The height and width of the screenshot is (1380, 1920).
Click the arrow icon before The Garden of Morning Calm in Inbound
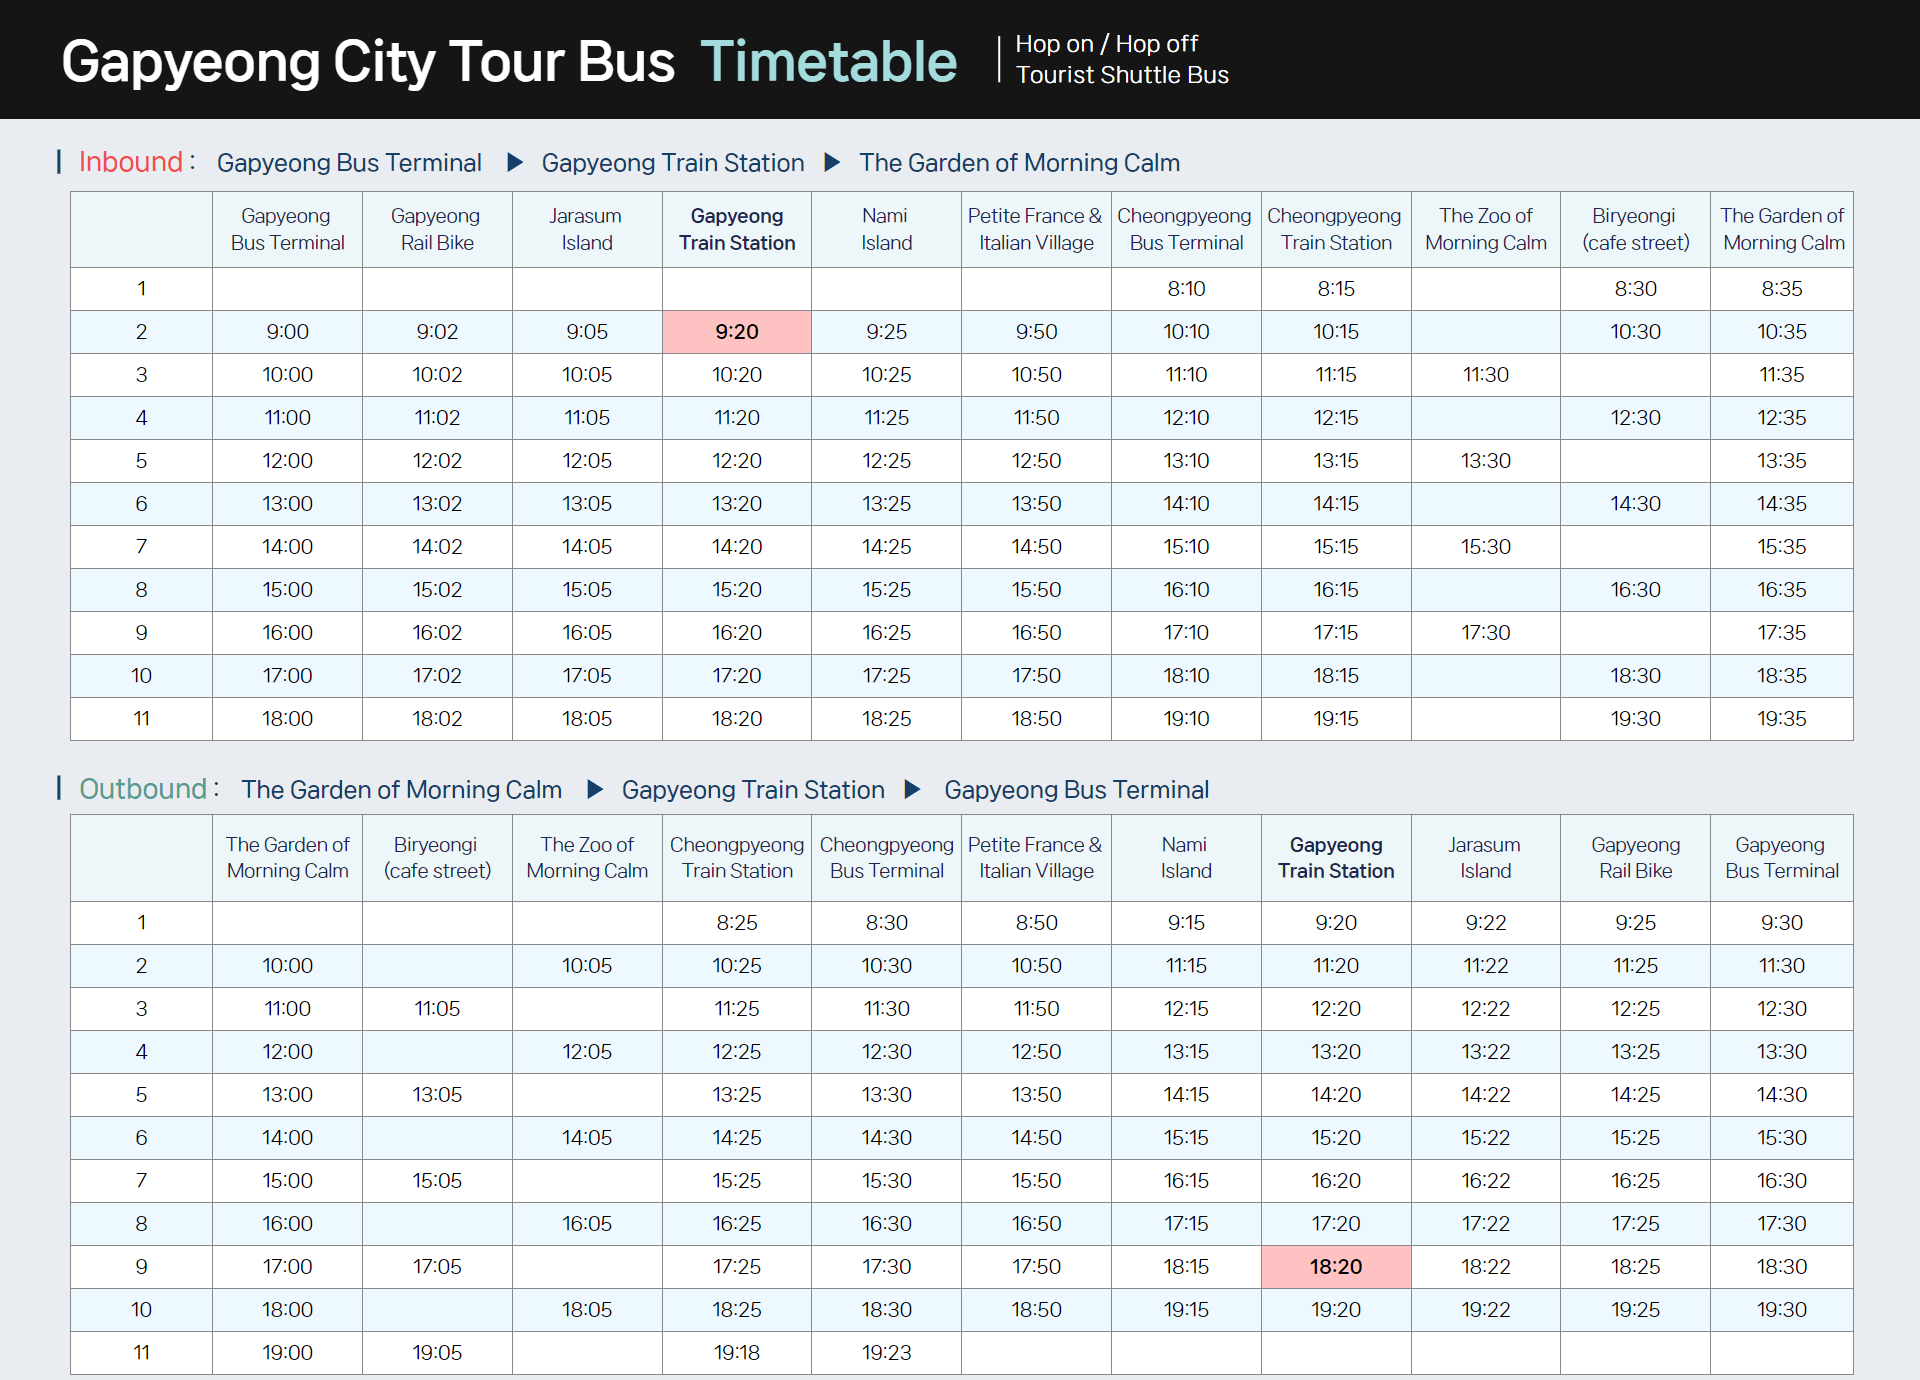832,162
